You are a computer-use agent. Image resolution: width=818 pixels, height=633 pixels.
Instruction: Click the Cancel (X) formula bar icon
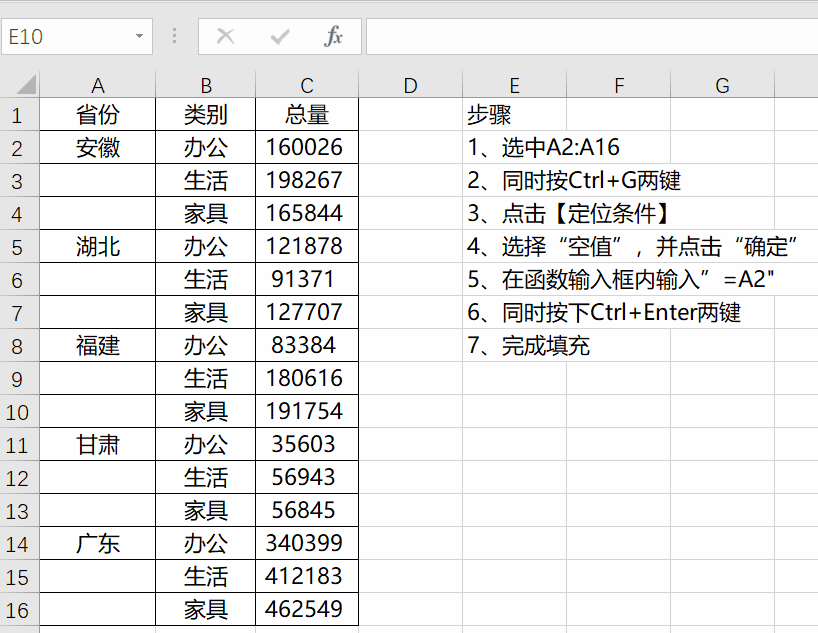[x=226, y=37]
